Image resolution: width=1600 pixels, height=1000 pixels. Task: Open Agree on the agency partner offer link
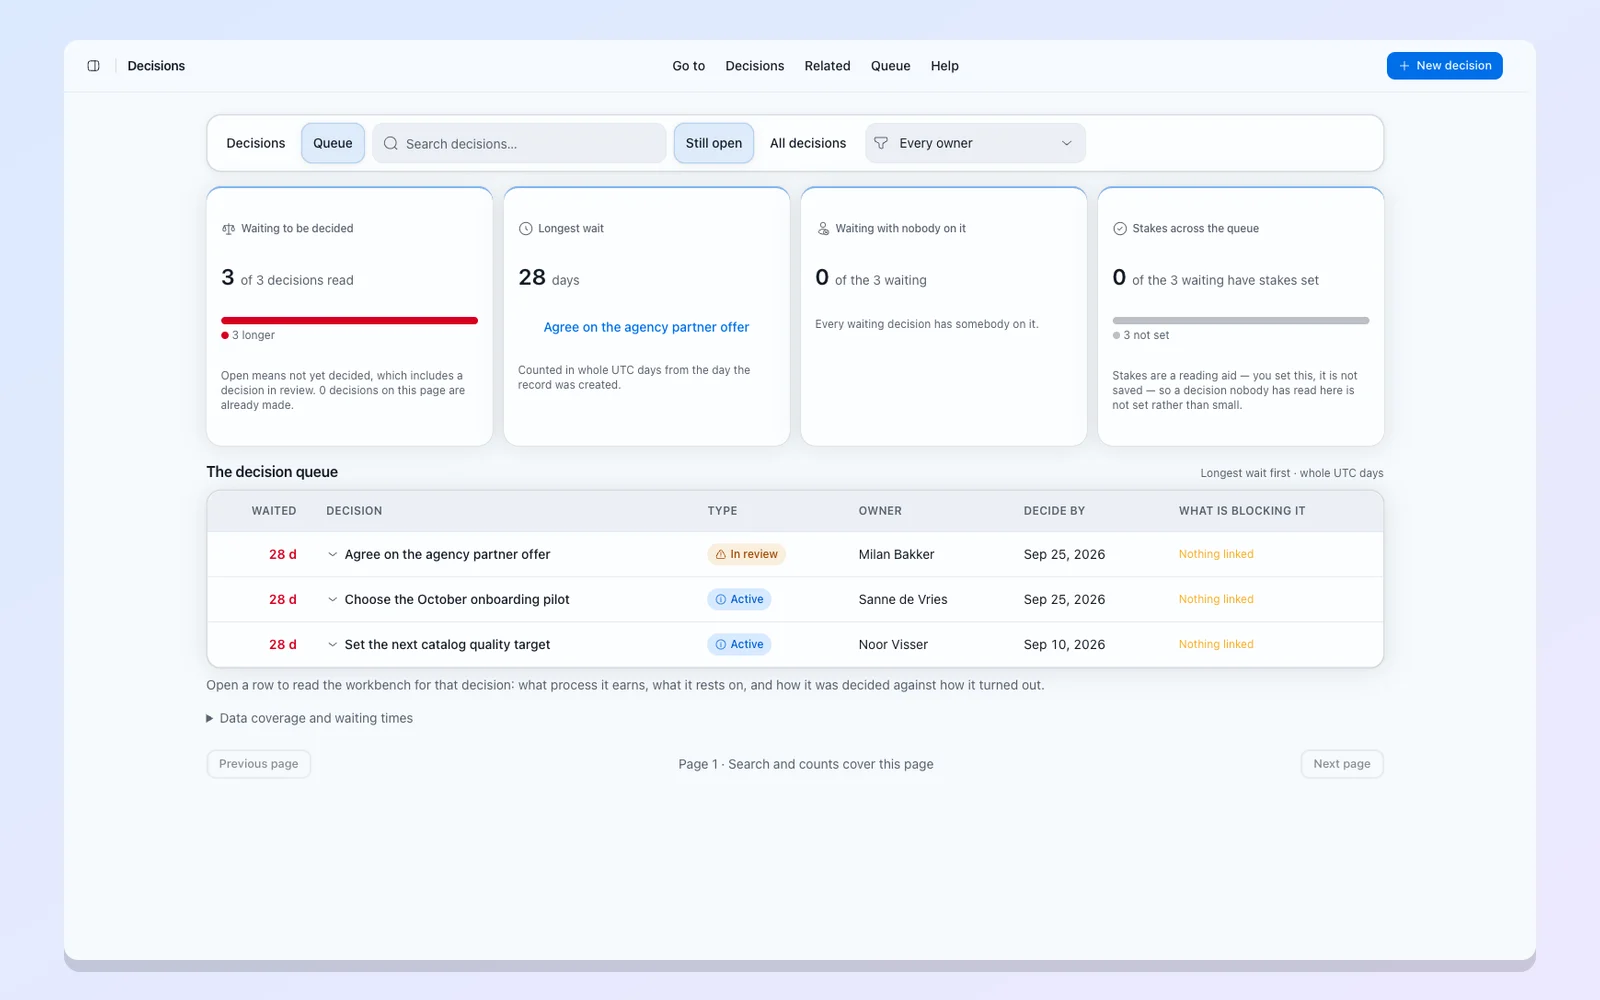click(x=646, y=327)
